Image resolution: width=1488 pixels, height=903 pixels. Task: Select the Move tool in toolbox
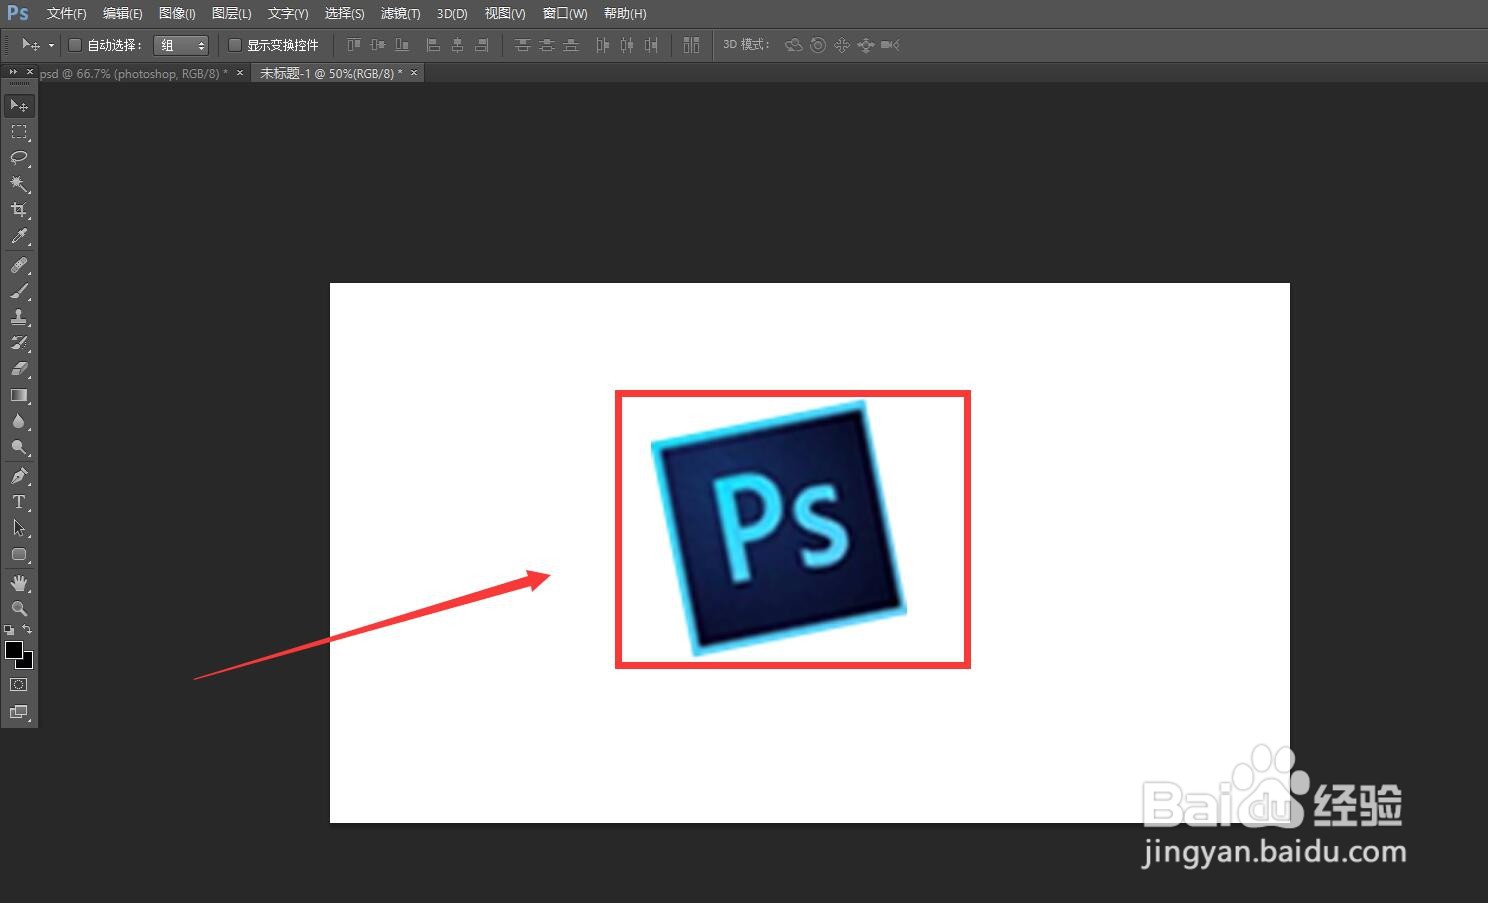[19, 105]
